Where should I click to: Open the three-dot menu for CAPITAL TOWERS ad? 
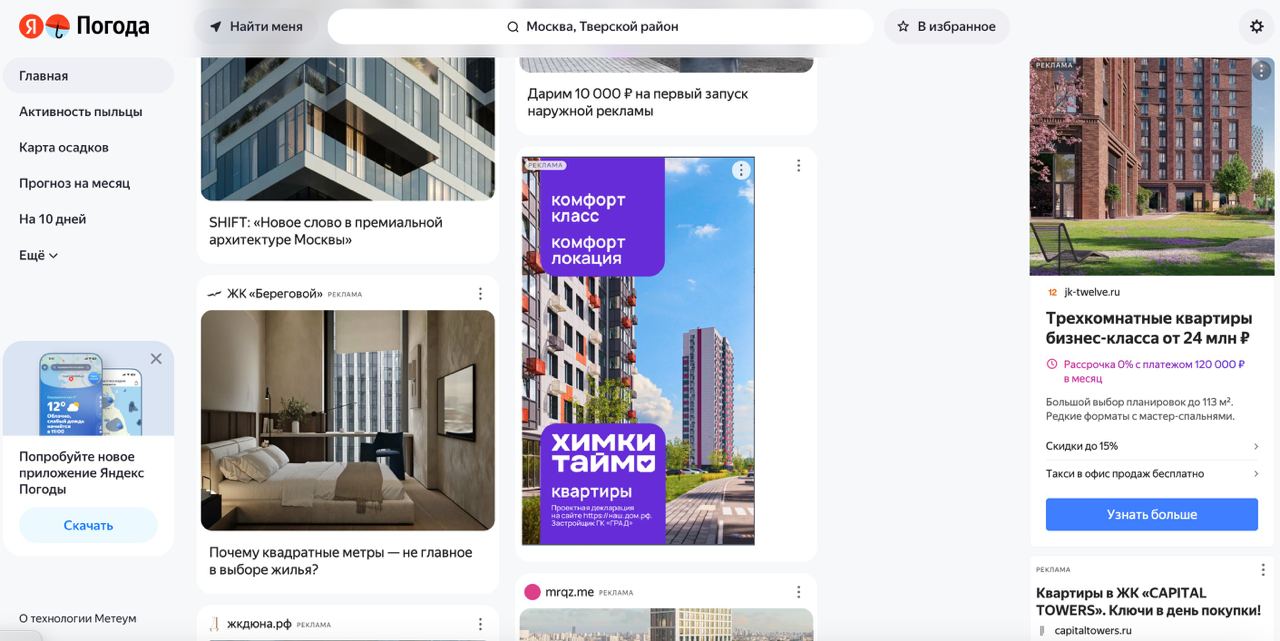pos(1261,570)
